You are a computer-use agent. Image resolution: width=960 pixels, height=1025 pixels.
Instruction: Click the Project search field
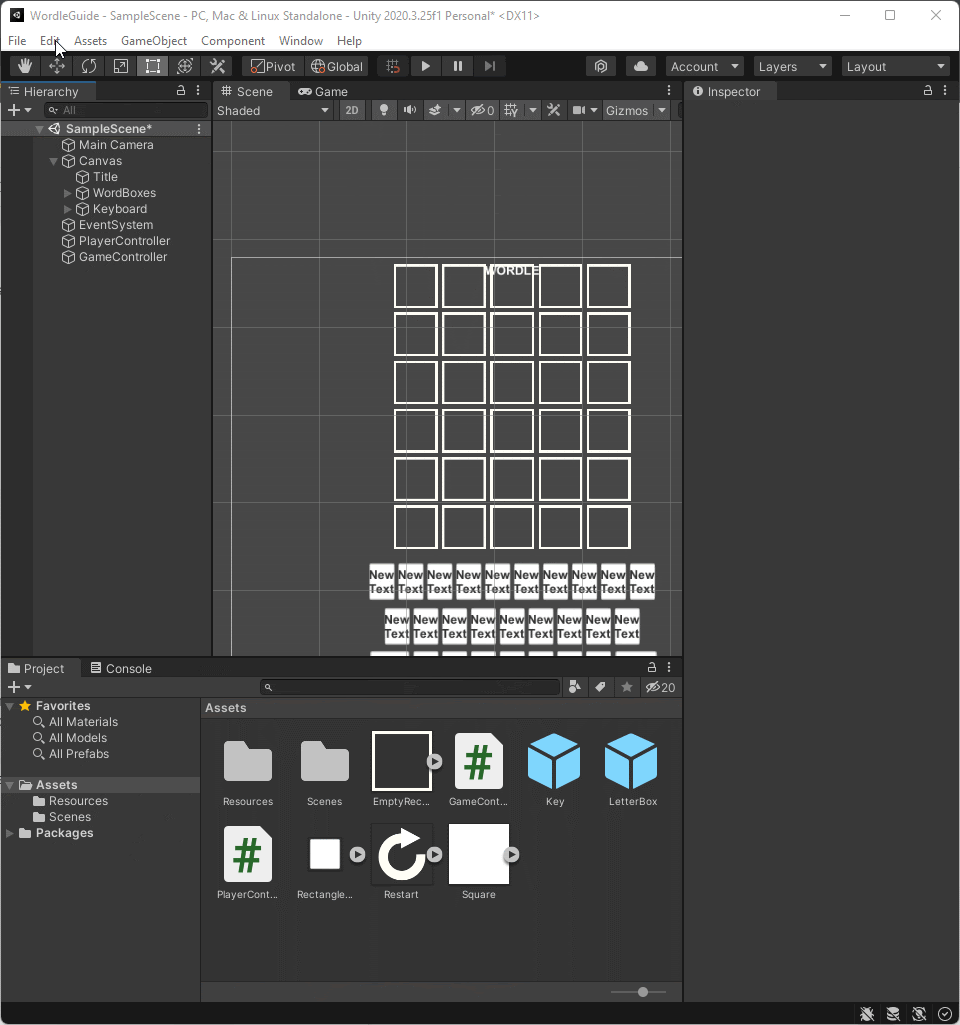410,687
